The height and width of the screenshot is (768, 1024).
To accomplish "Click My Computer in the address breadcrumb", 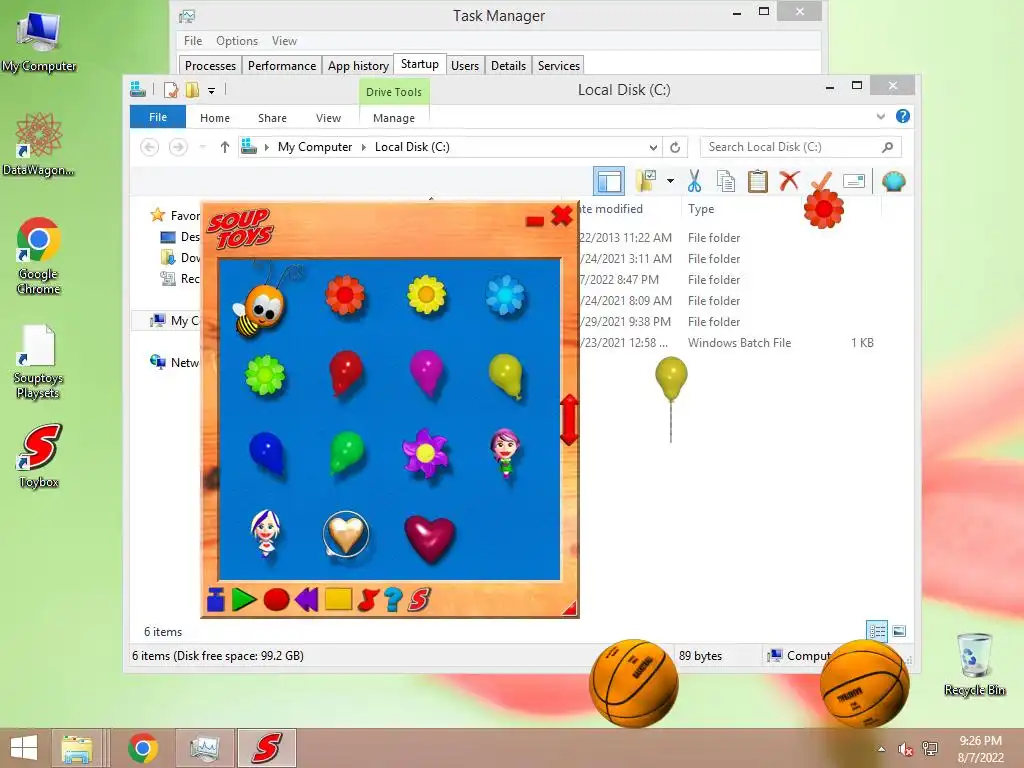I will click(315, 147).
